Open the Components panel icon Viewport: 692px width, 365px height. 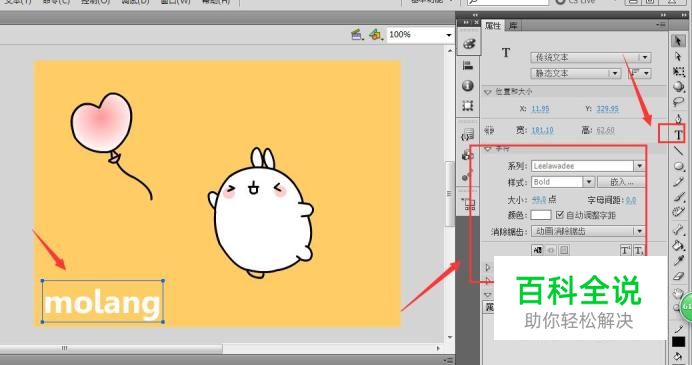468,155
